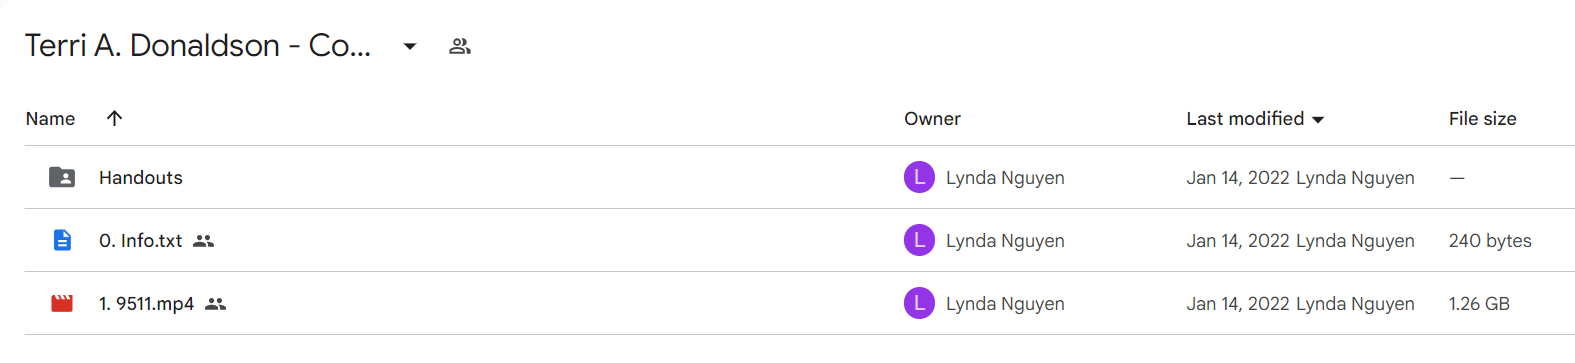Image resolution: width=1575 pixels, height=363 pixels.
Task: Click the red video icon for 1. 9511.mp4
Action: (x=62, y=303)
